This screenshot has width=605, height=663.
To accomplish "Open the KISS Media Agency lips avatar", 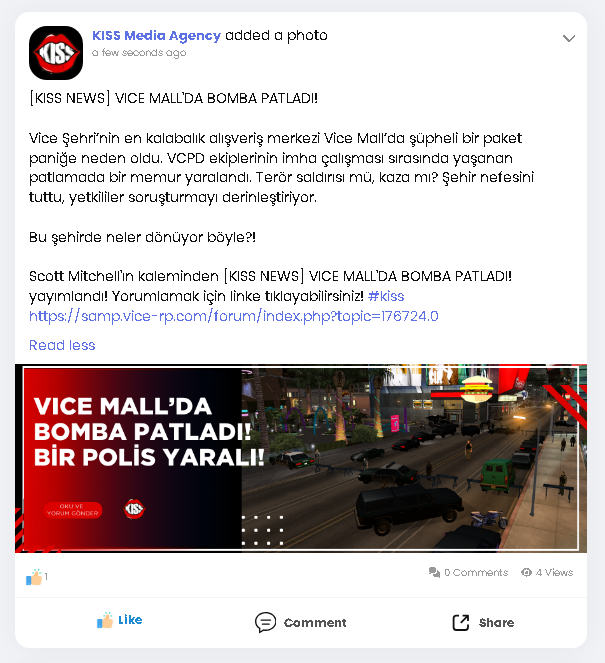I will (56, 53).
